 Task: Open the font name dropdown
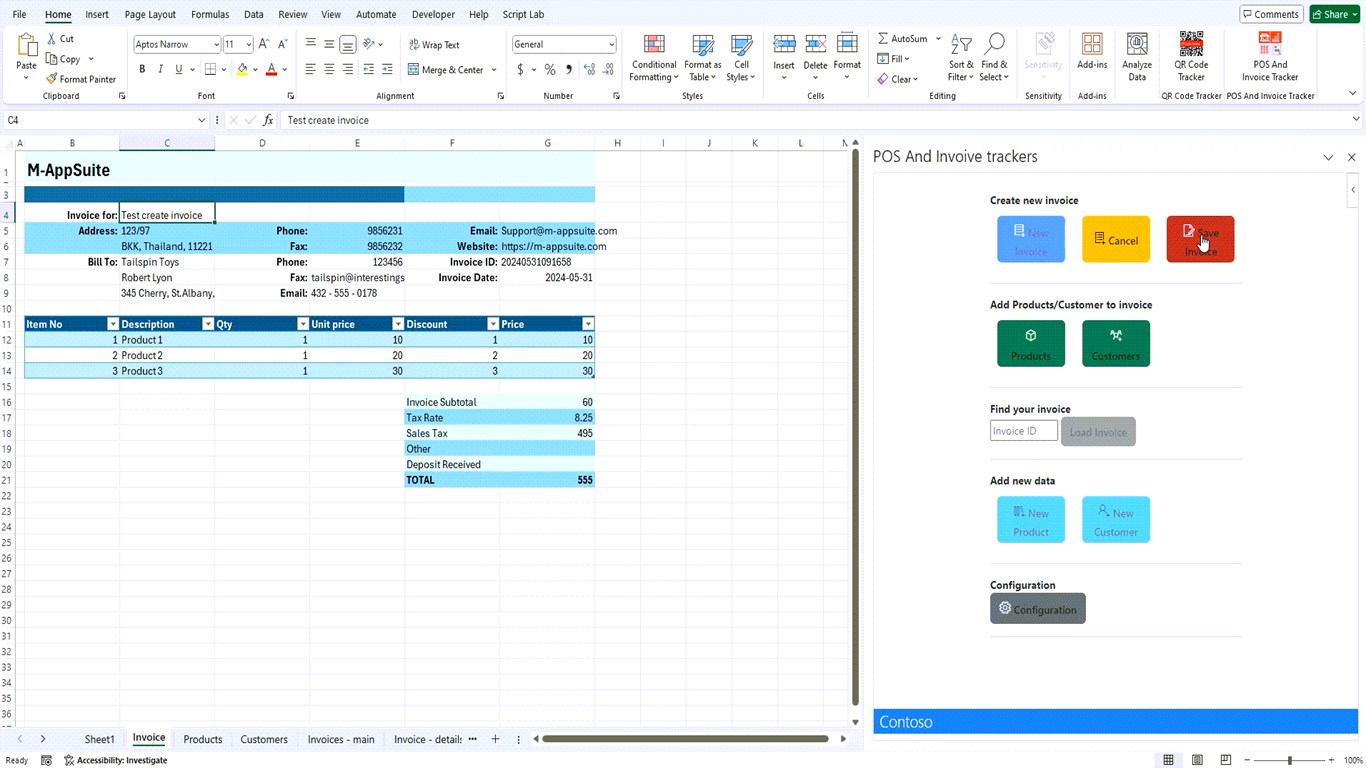(x=216, y=45)
